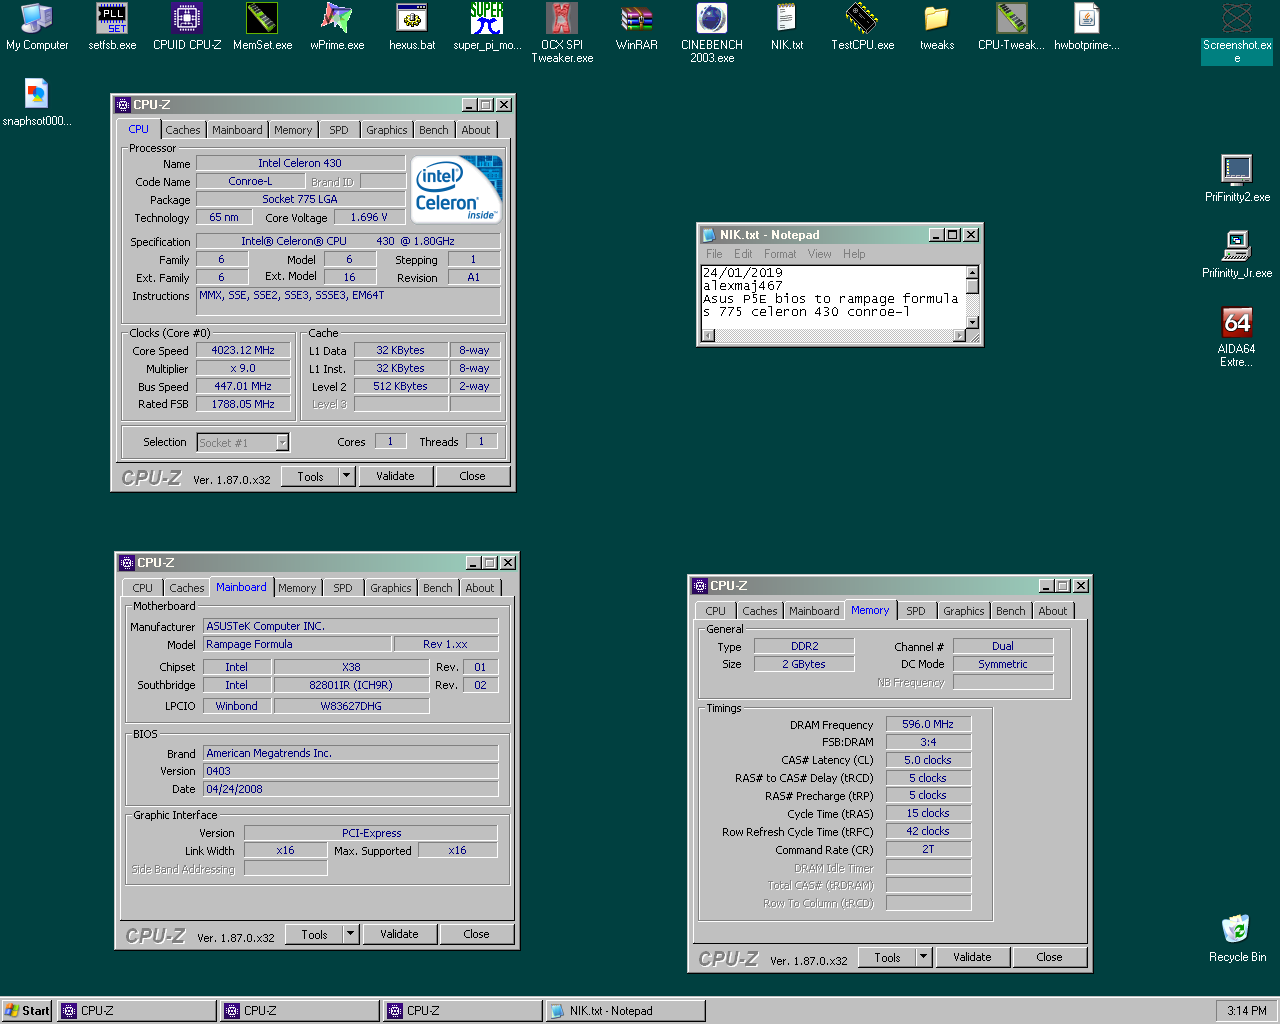Click the Core Voltage 1.696 V value
Viewport: 1280px width, 1024px height.
(369, 217)
